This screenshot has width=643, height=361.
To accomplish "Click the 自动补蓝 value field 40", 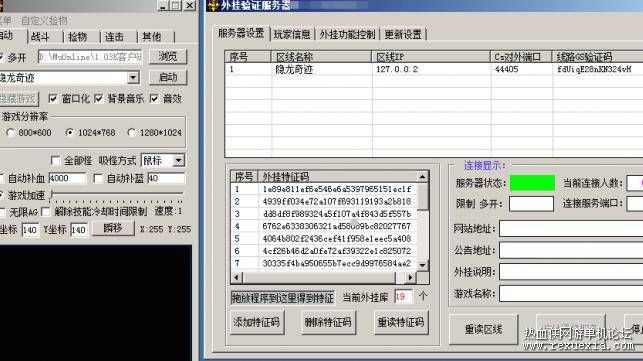I will 166,178.
